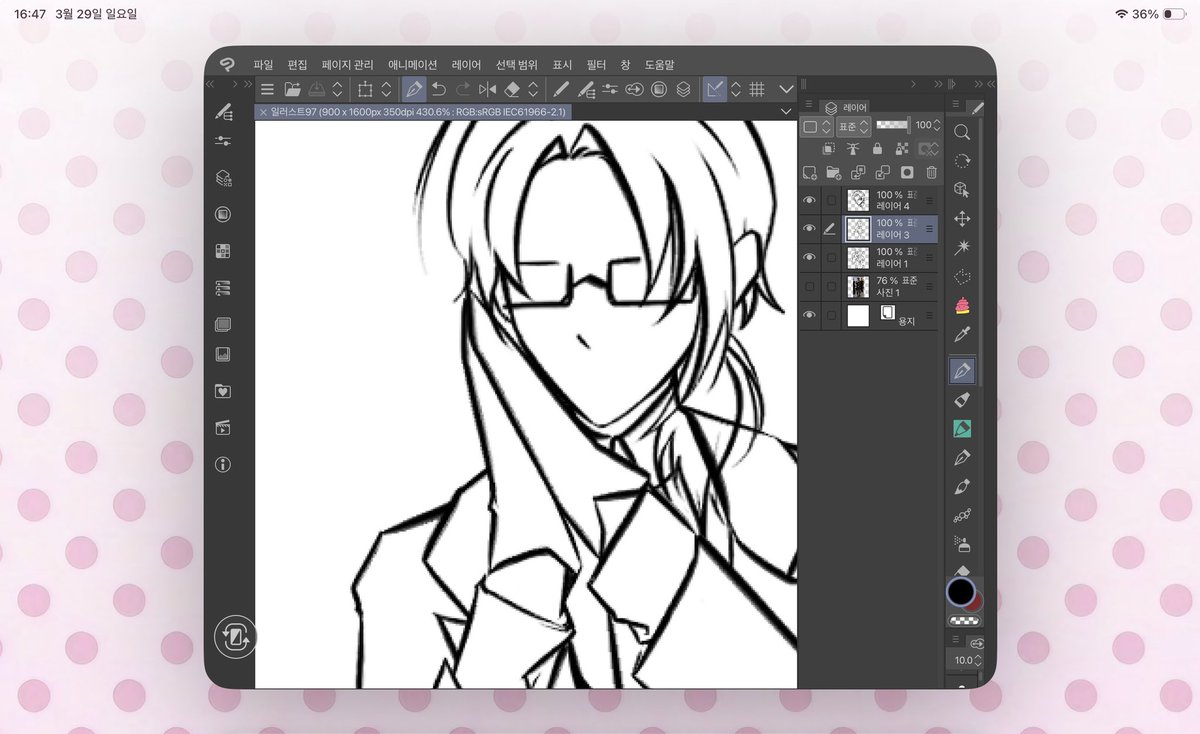Open the 파일 menu
Screen dimensions: 1200x734
(x=263, y=64)
